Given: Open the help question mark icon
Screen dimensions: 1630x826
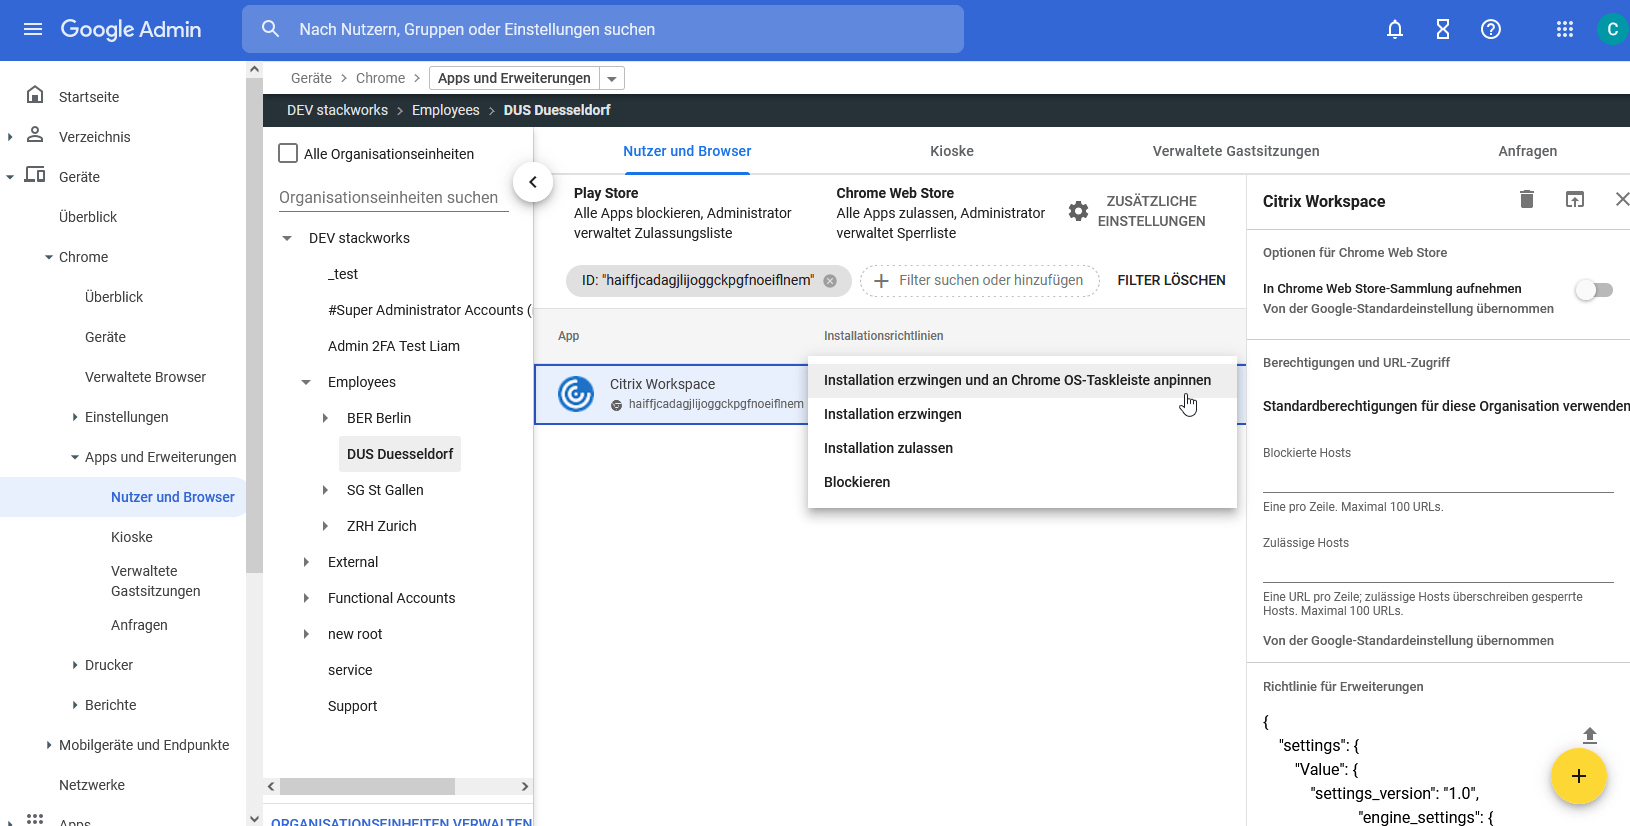Looking at the screenshot, I should click(x=1491, y=29).
